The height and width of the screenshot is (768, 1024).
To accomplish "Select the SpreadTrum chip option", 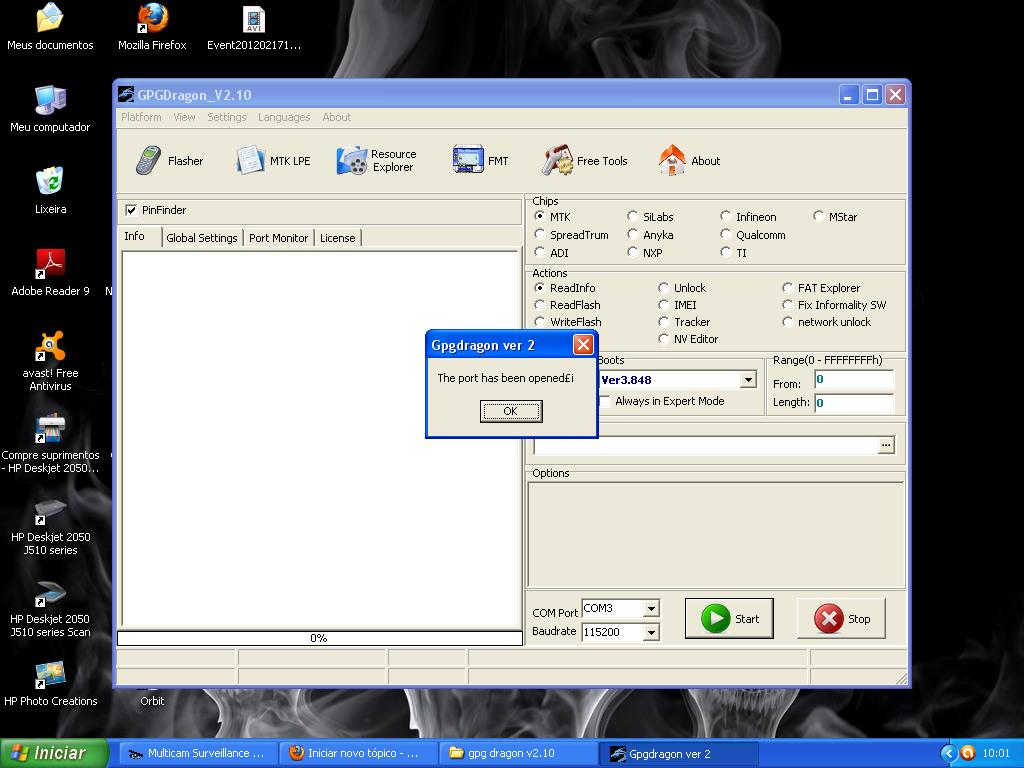I will [x=539, y=234].
